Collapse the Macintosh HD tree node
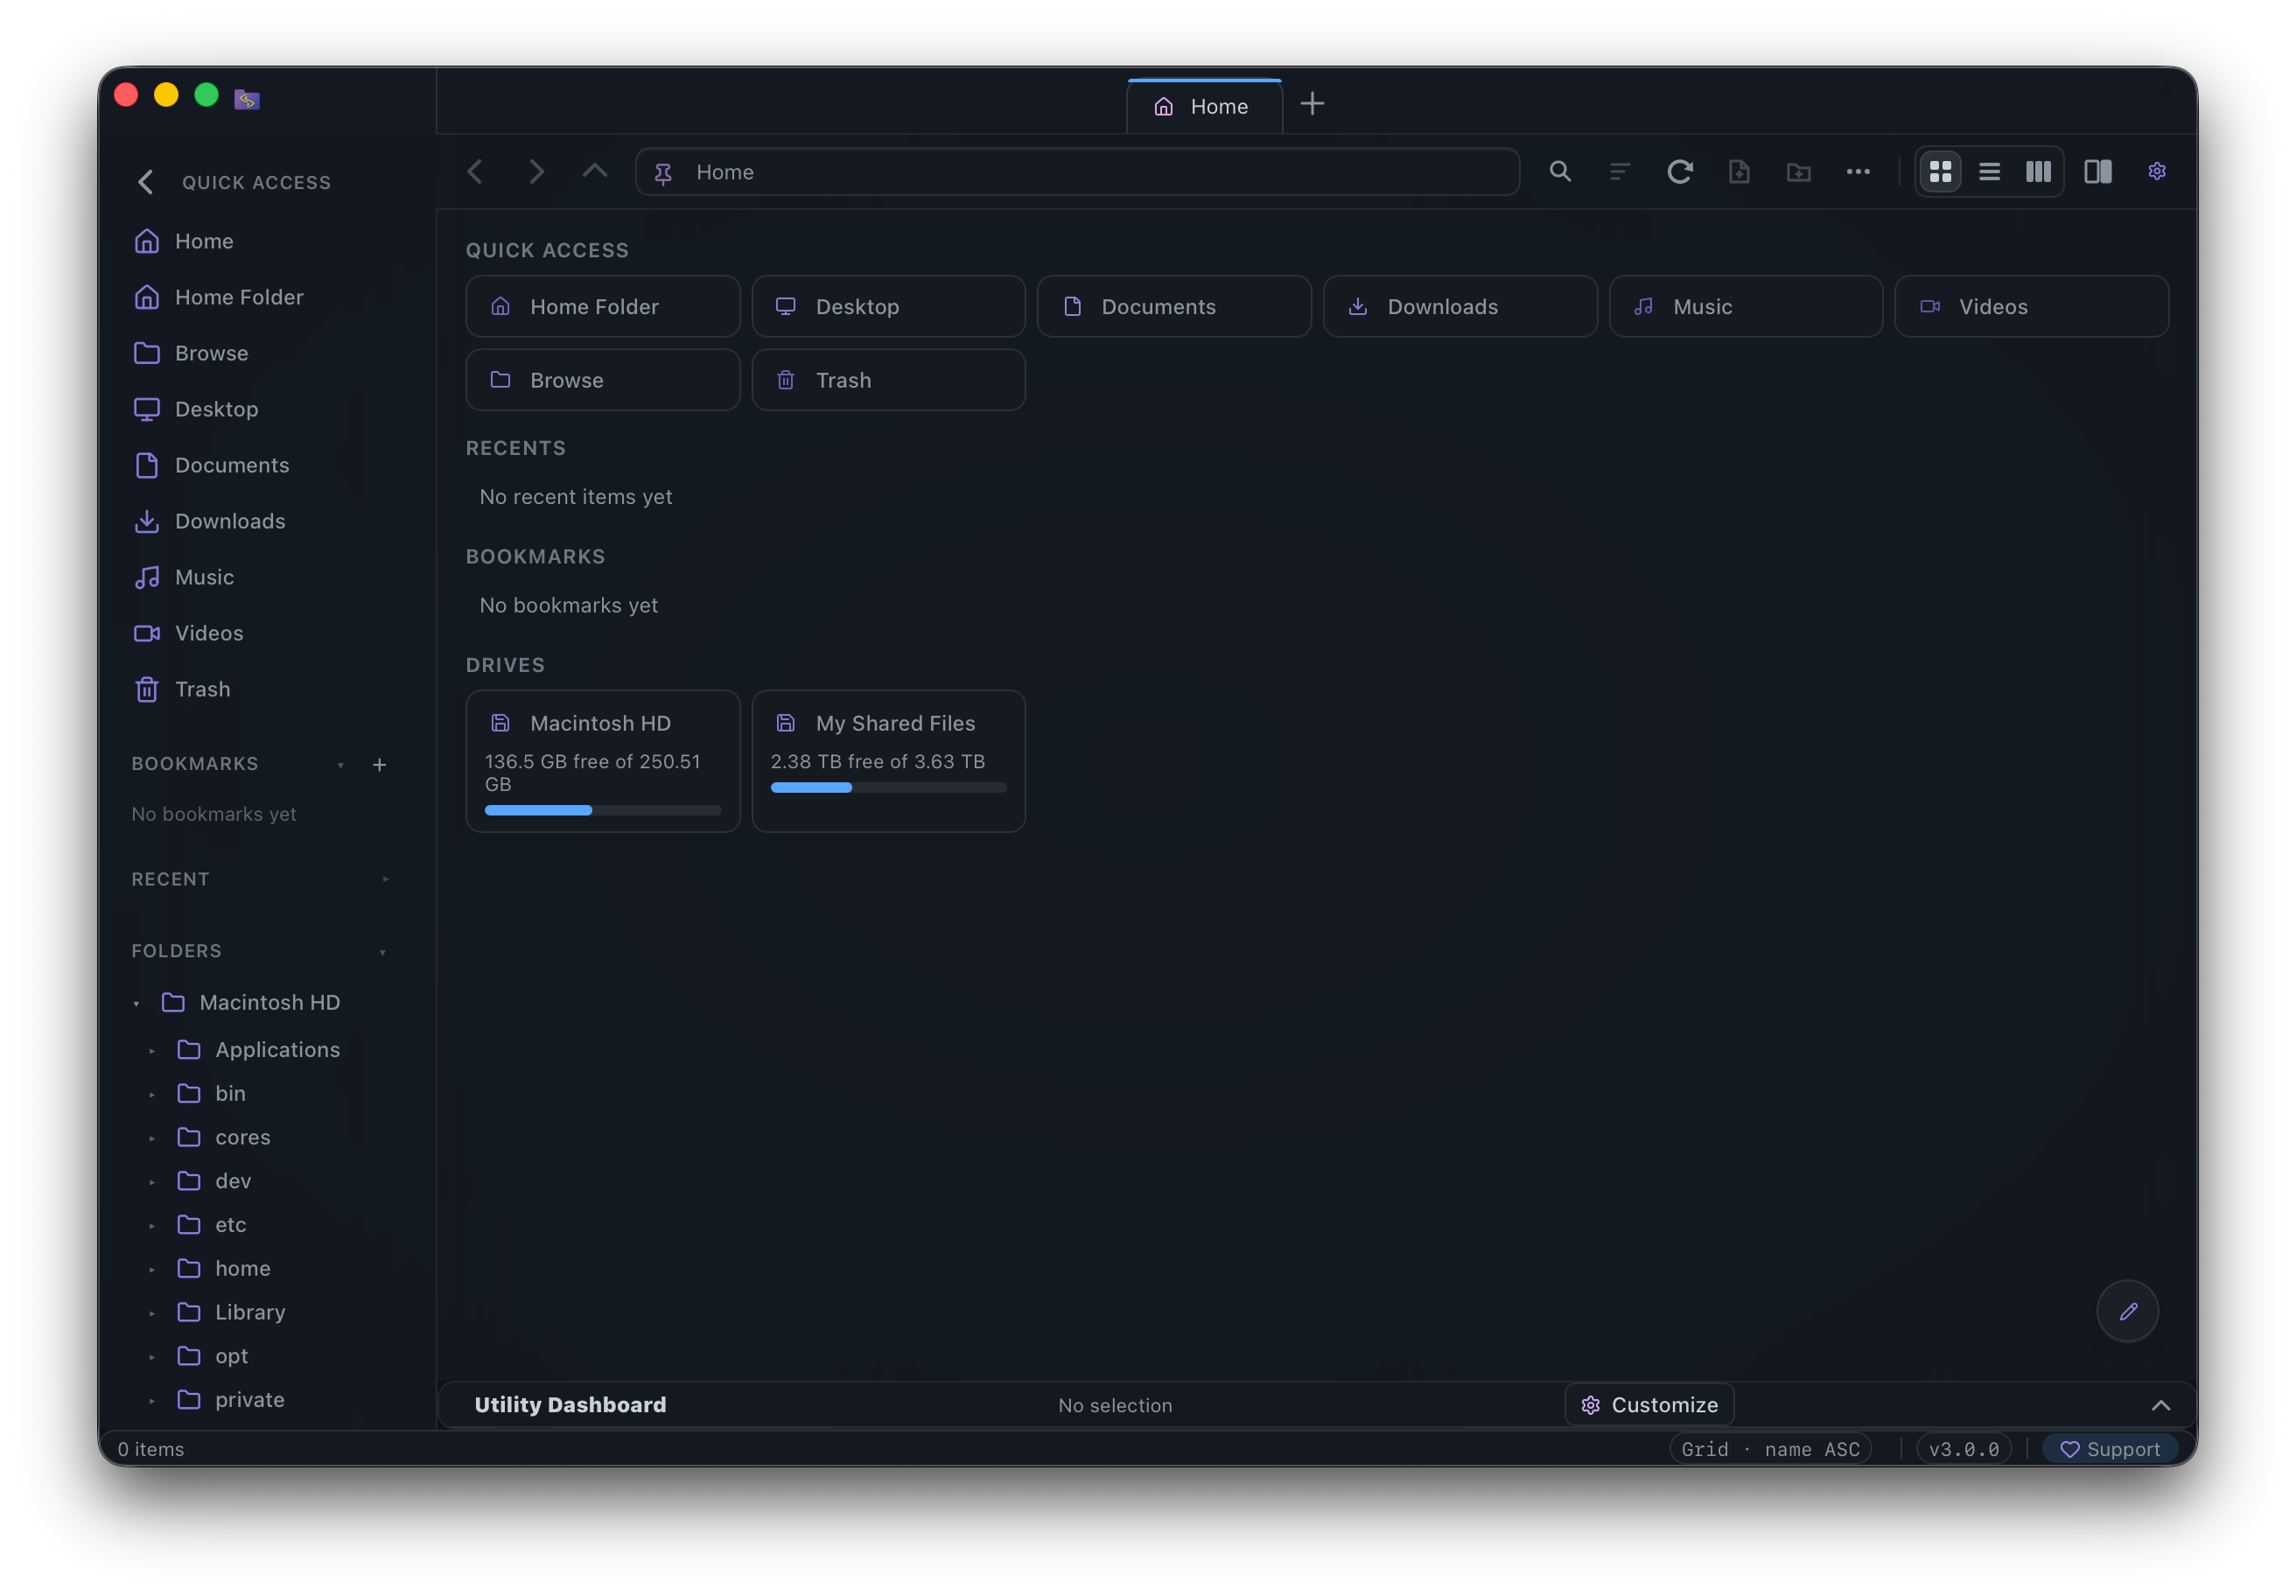 click(137, 1003)
